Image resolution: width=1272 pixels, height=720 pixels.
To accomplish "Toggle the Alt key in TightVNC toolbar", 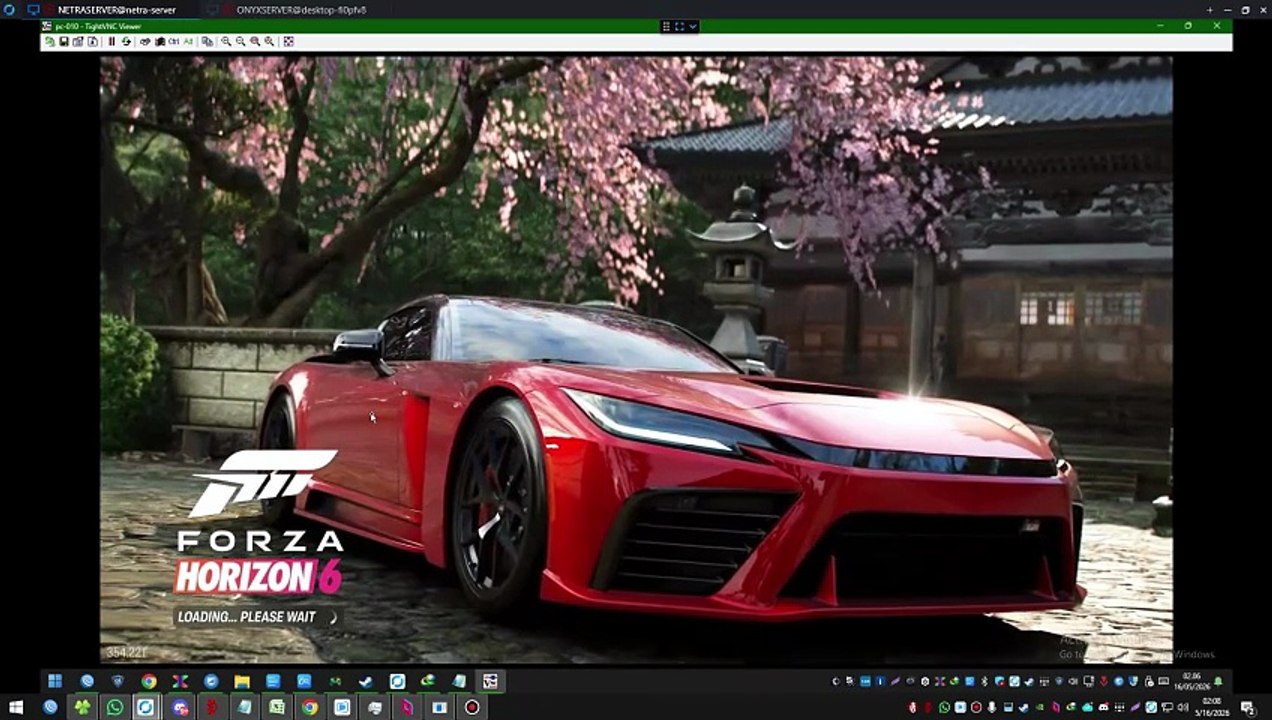I will click(188, 42).
